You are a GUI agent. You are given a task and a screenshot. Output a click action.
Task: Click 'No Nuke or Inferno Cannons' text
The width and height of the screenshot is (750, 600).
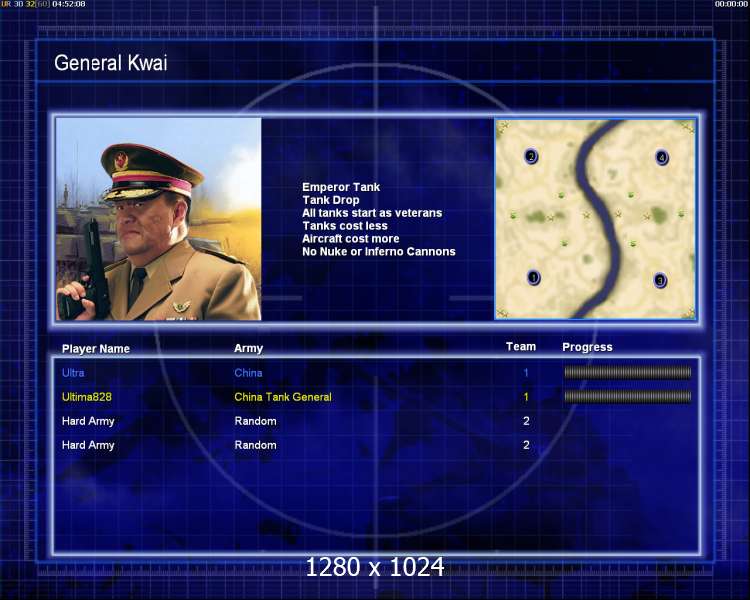pyautogui.click(x=379, y=252)
